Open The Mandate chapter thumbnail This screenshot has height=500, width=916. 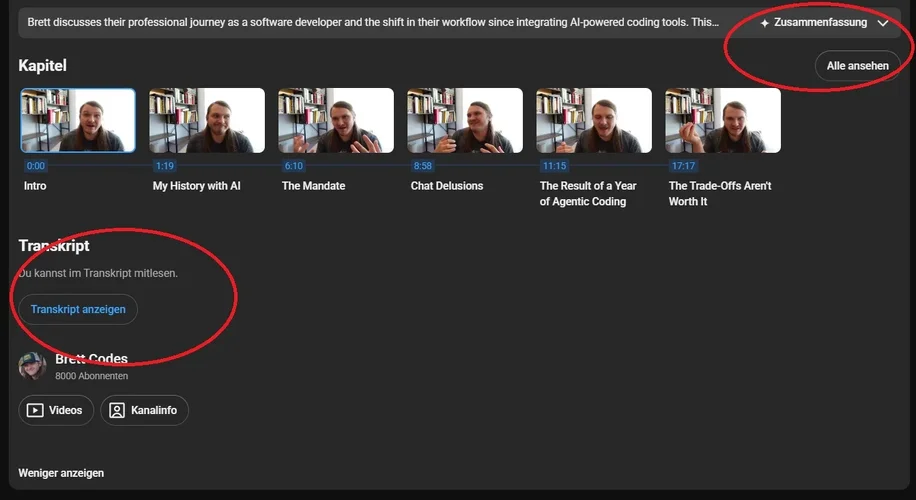pyautogui.click(x=336, y=120)
